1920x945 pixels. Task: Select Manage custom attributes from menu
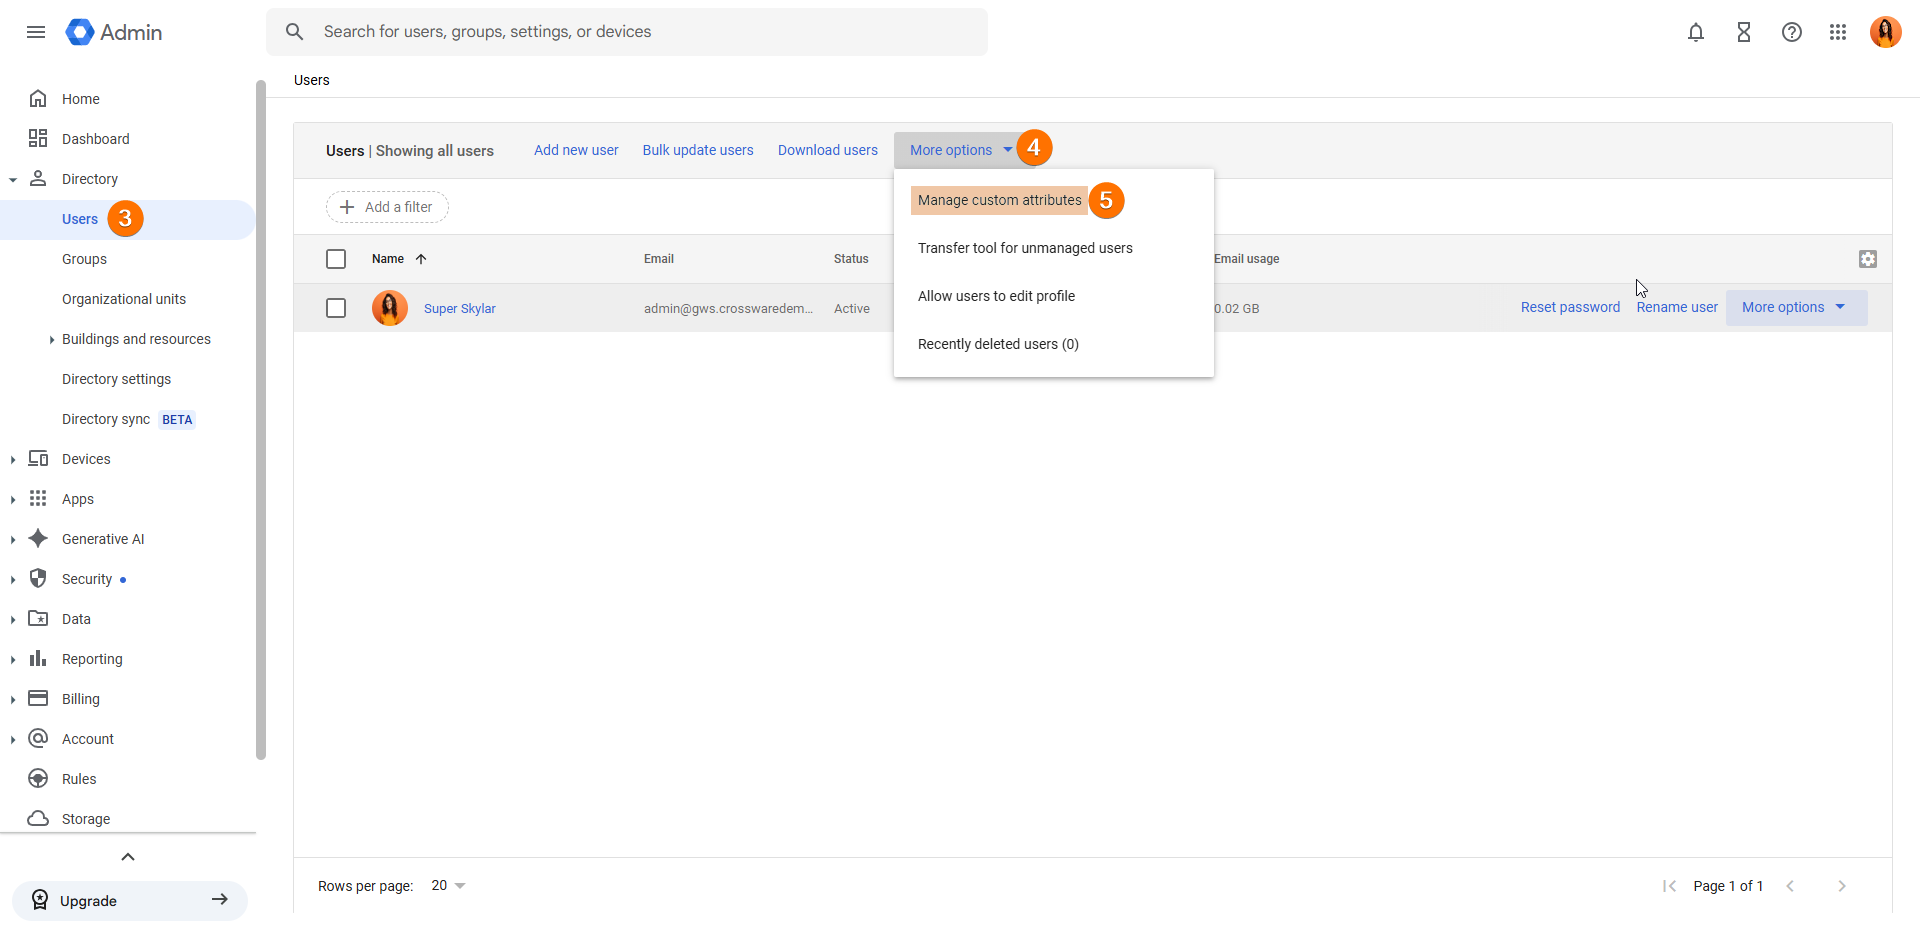[999, 201]
